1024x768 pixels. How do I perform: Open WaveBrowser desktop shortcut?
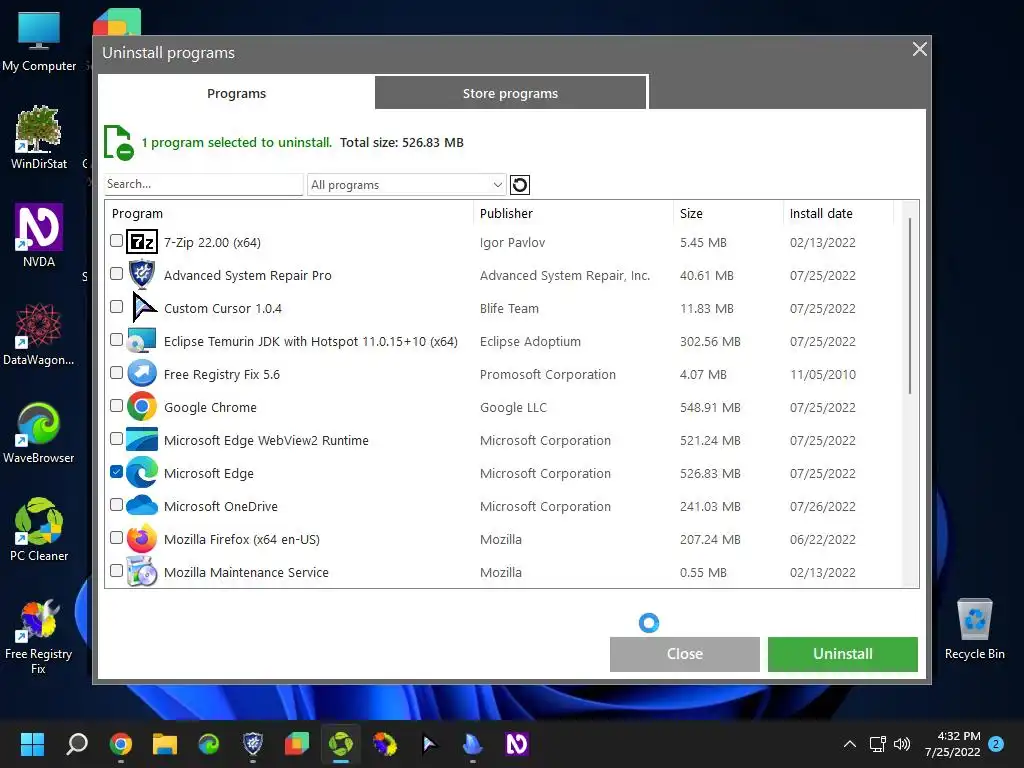[39, 432]
